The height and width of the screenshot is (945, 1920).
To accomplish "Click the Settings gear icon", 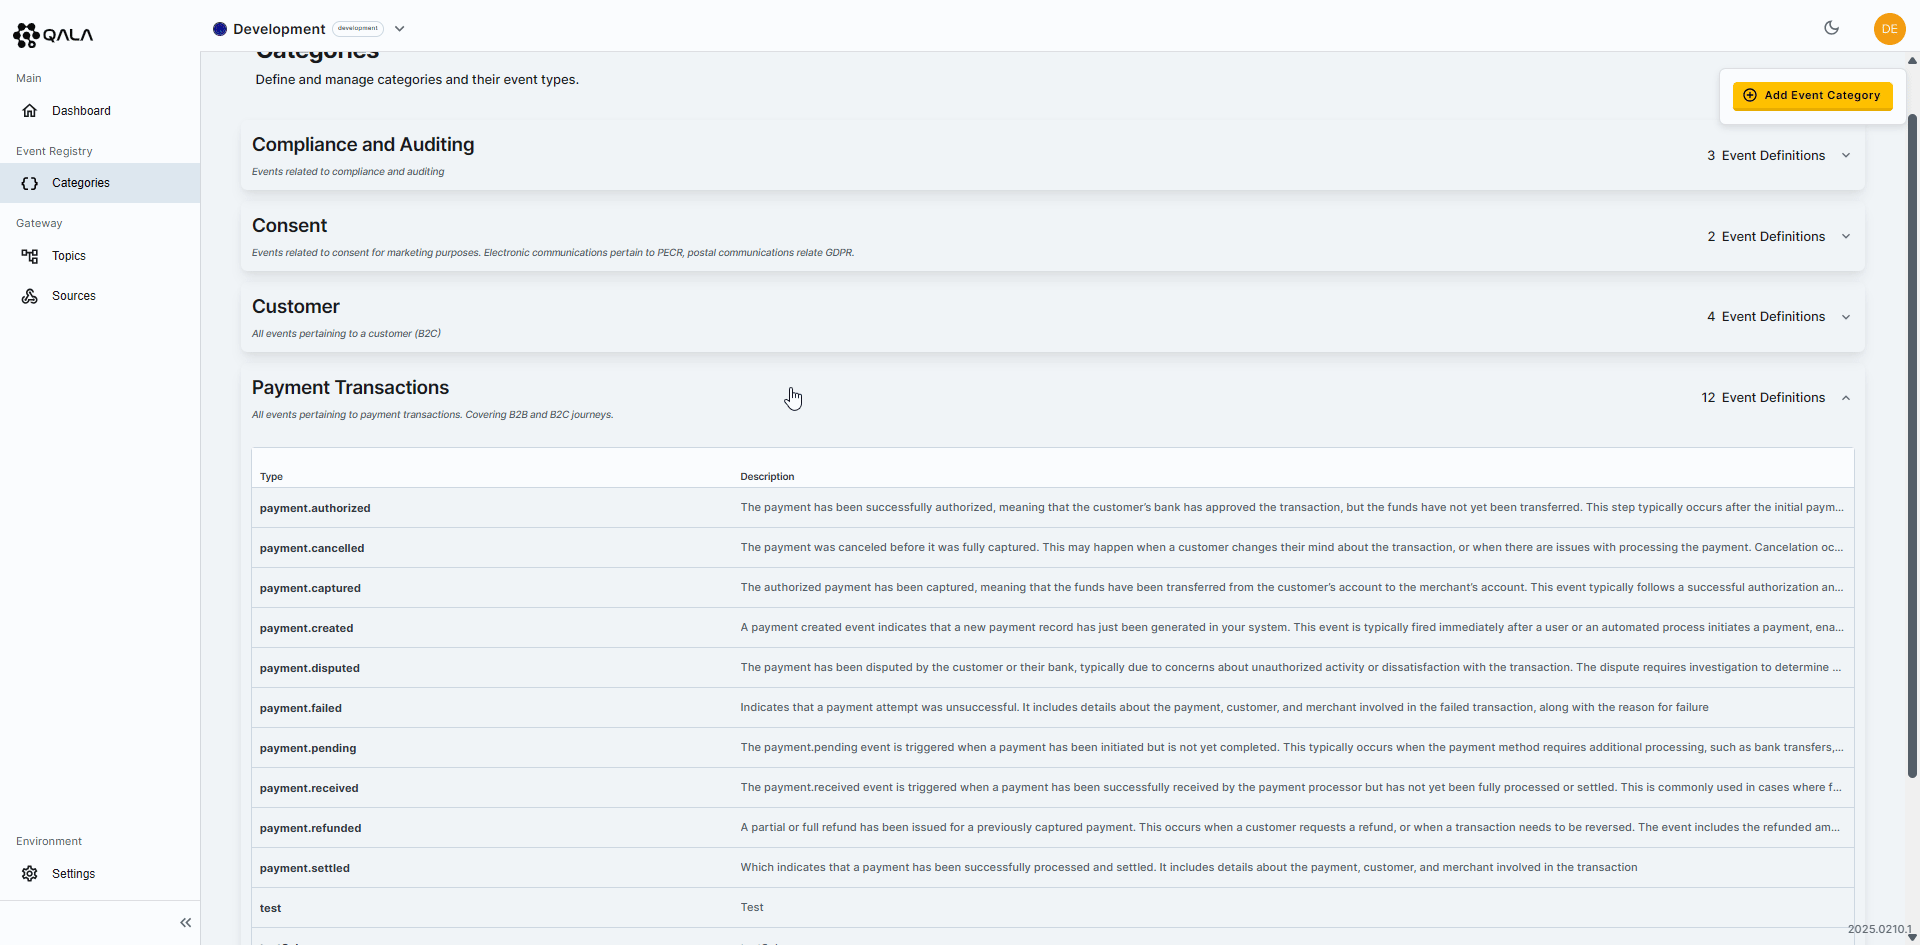I will (x=30, y=874).
